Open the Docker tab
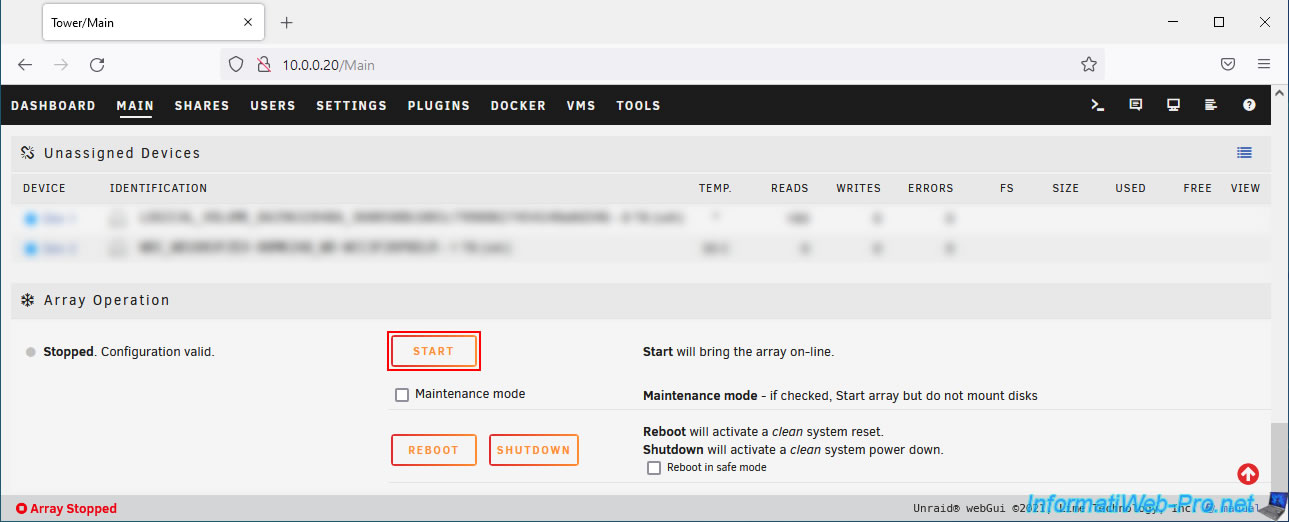This screenshot has height=522, width=1289. click(x=518, y=106)
